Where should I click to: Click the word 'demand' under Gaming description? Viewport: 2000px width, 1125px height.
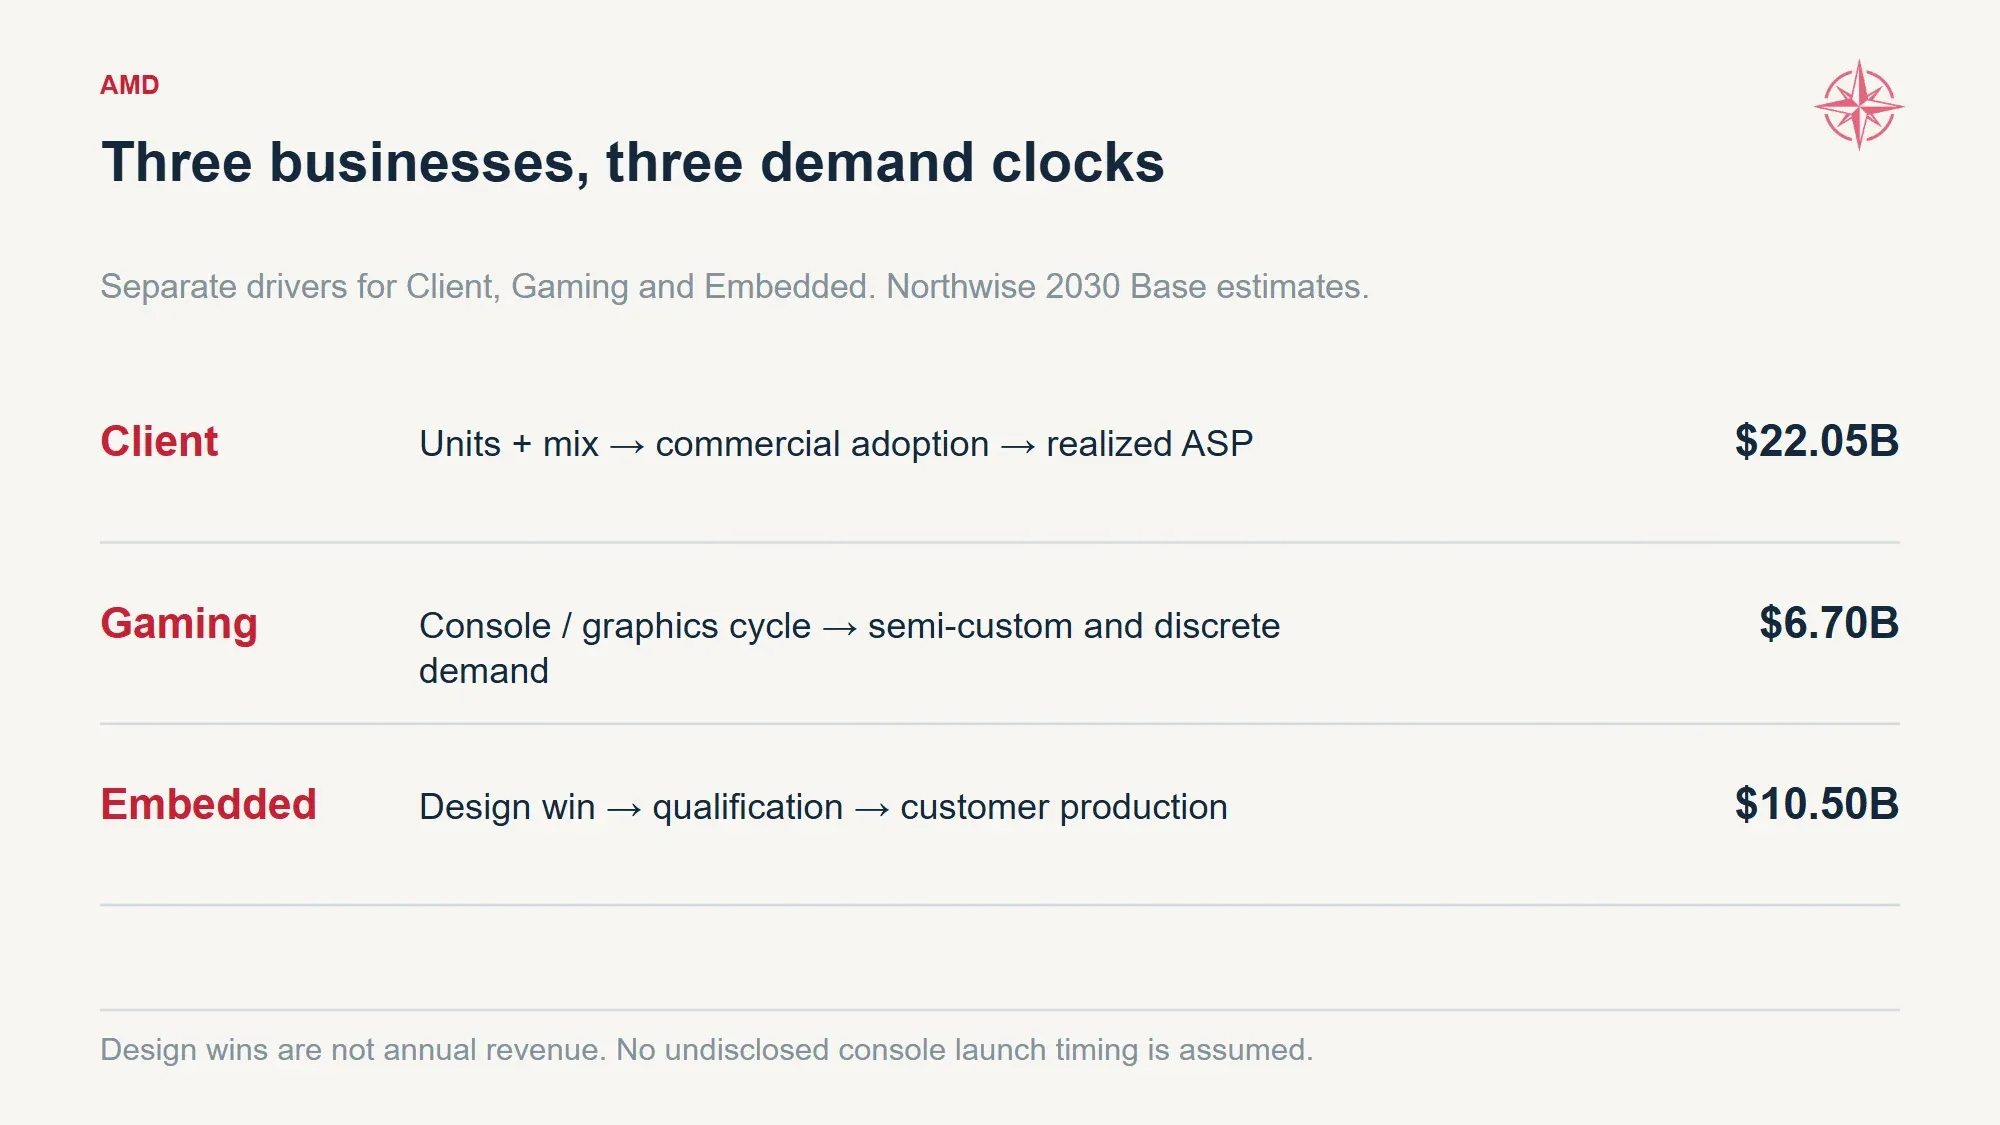(x=484, y=671)
